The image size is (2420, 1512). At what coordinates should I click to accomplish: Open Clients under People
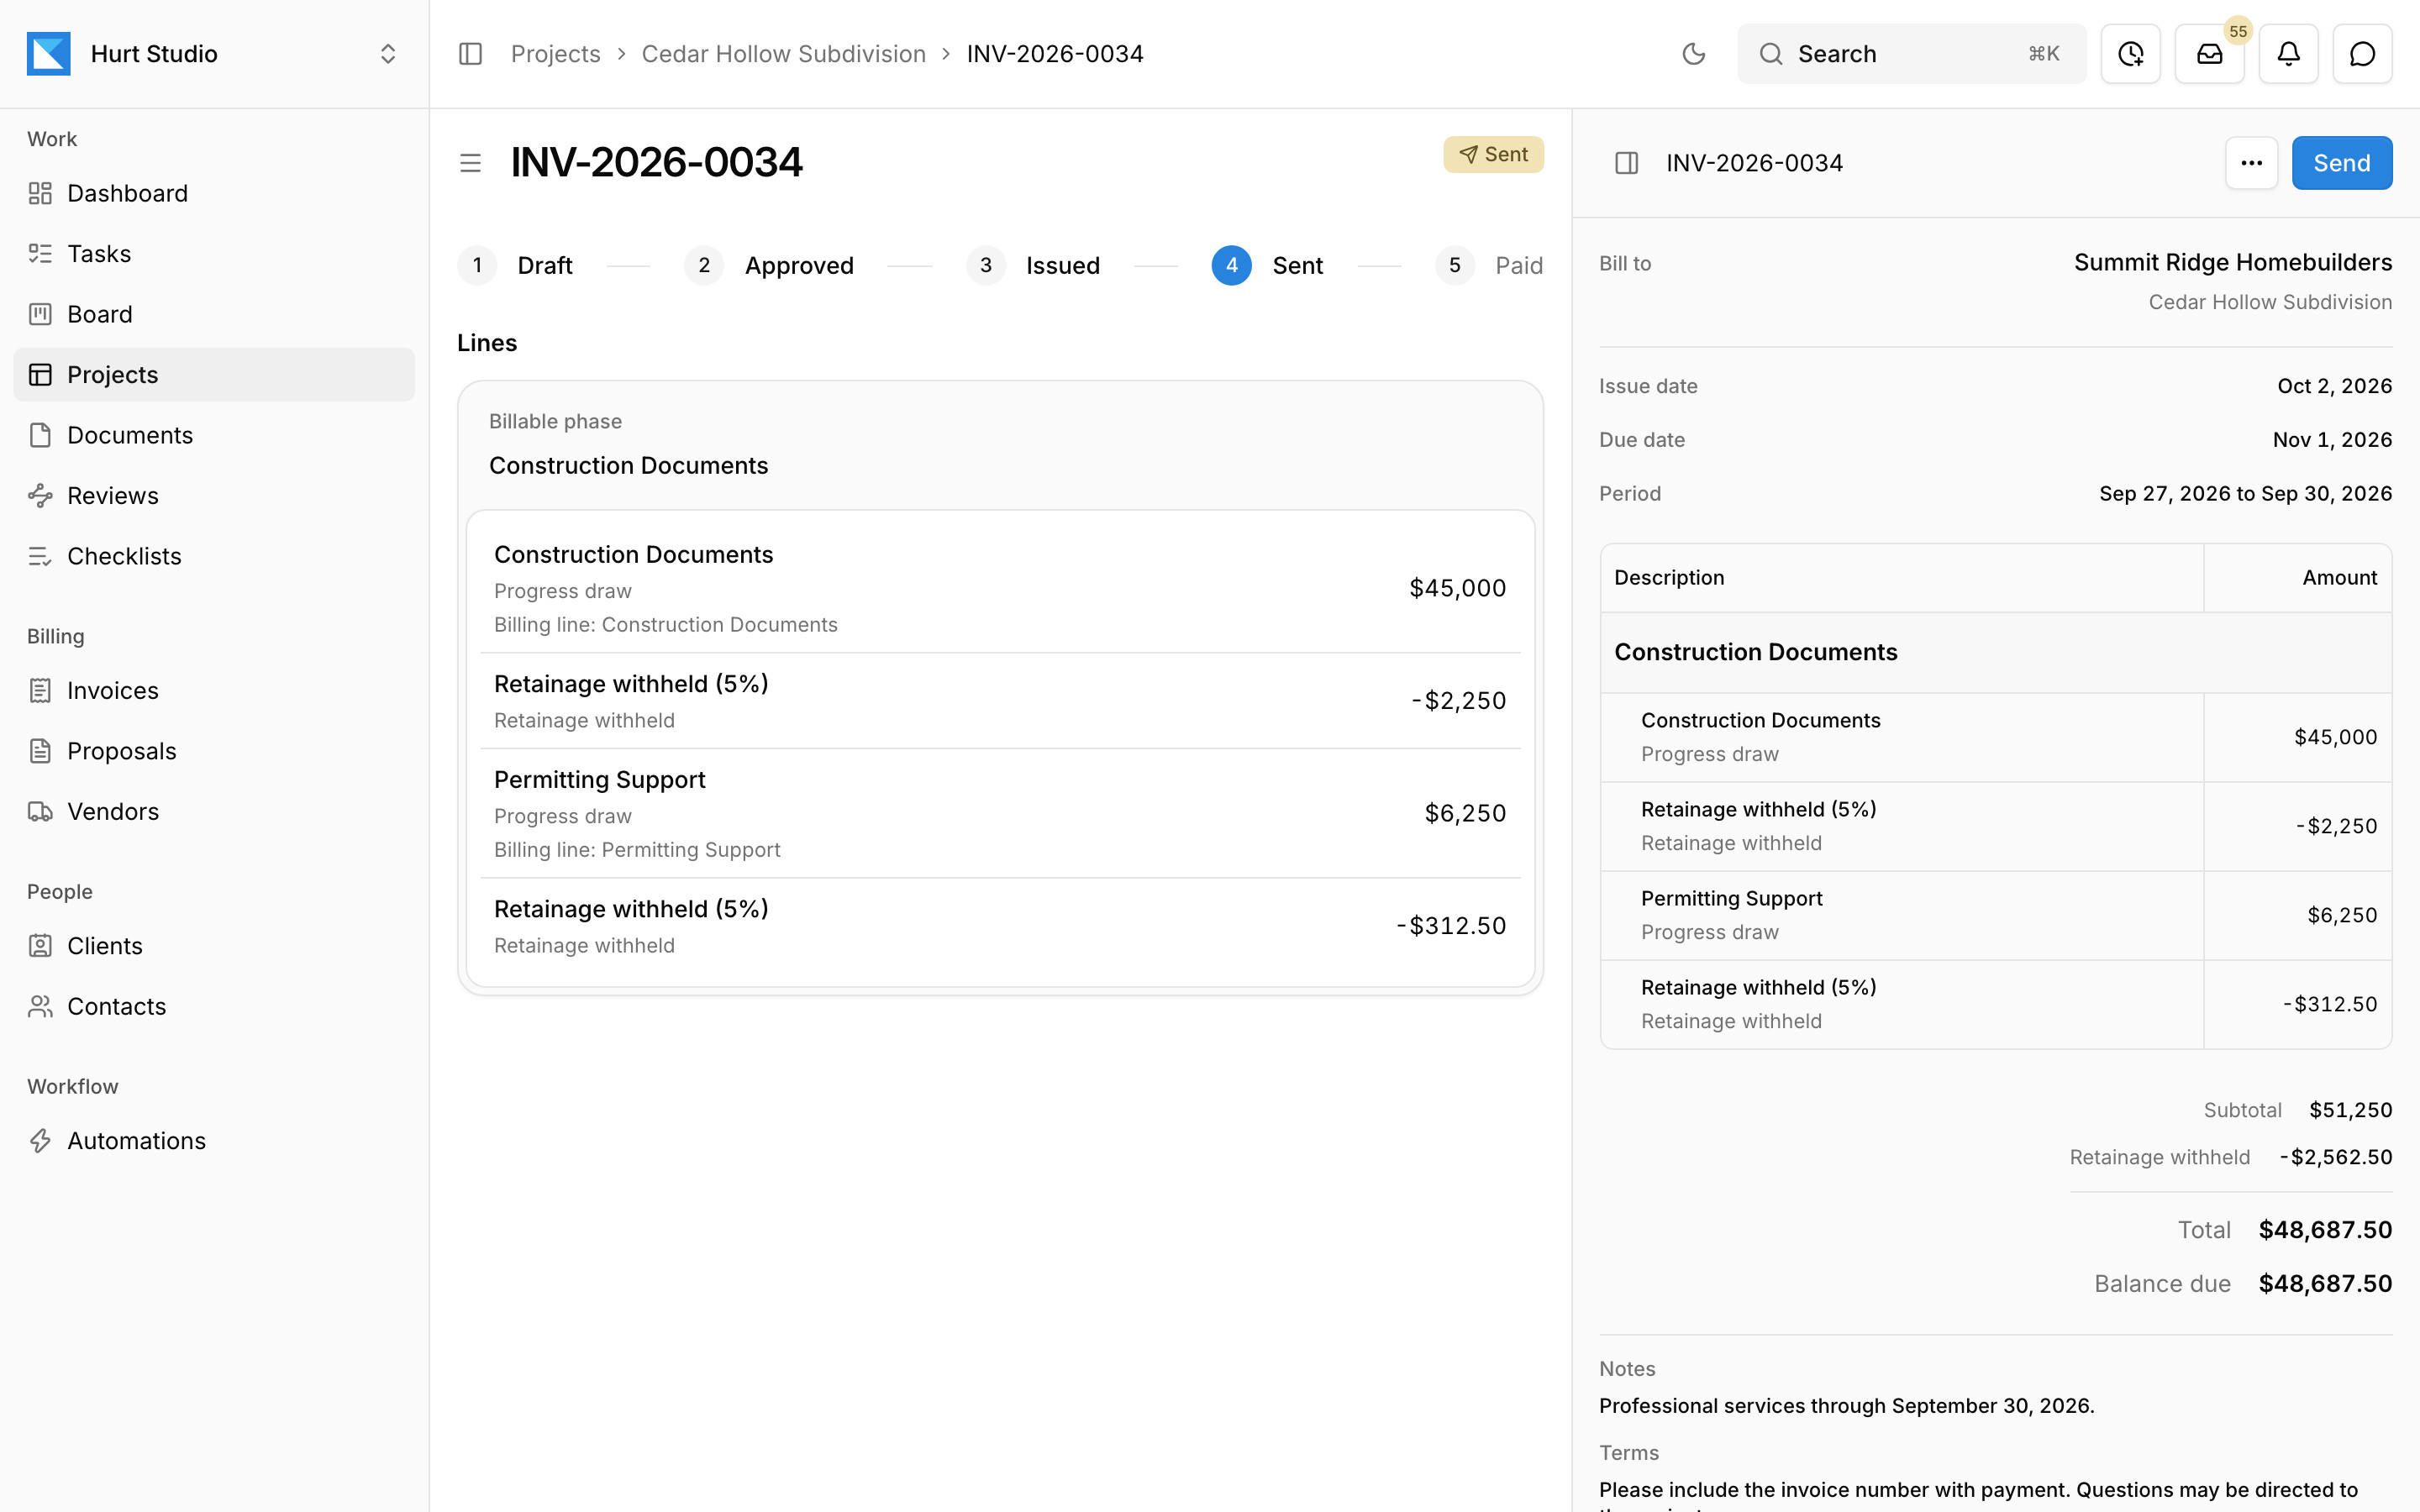coord(213,946)
